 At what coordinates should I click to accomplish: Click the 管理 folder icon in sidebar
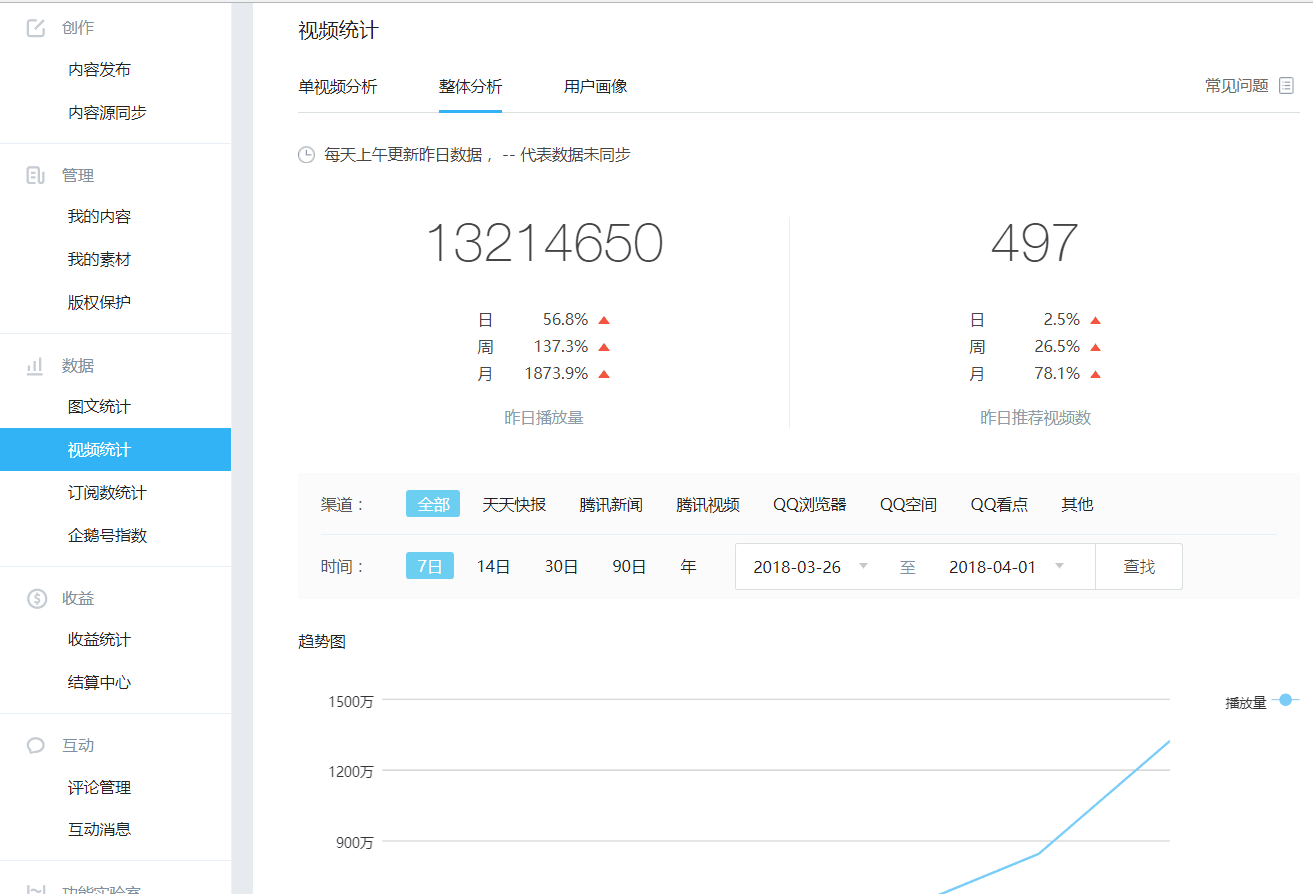coord(36,174)
